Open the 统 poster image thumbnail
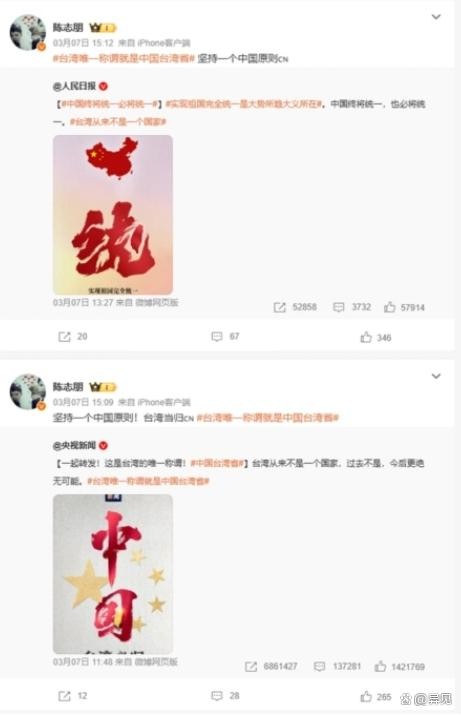This screenshot has height=715, width=461. (x=113, y=215)
